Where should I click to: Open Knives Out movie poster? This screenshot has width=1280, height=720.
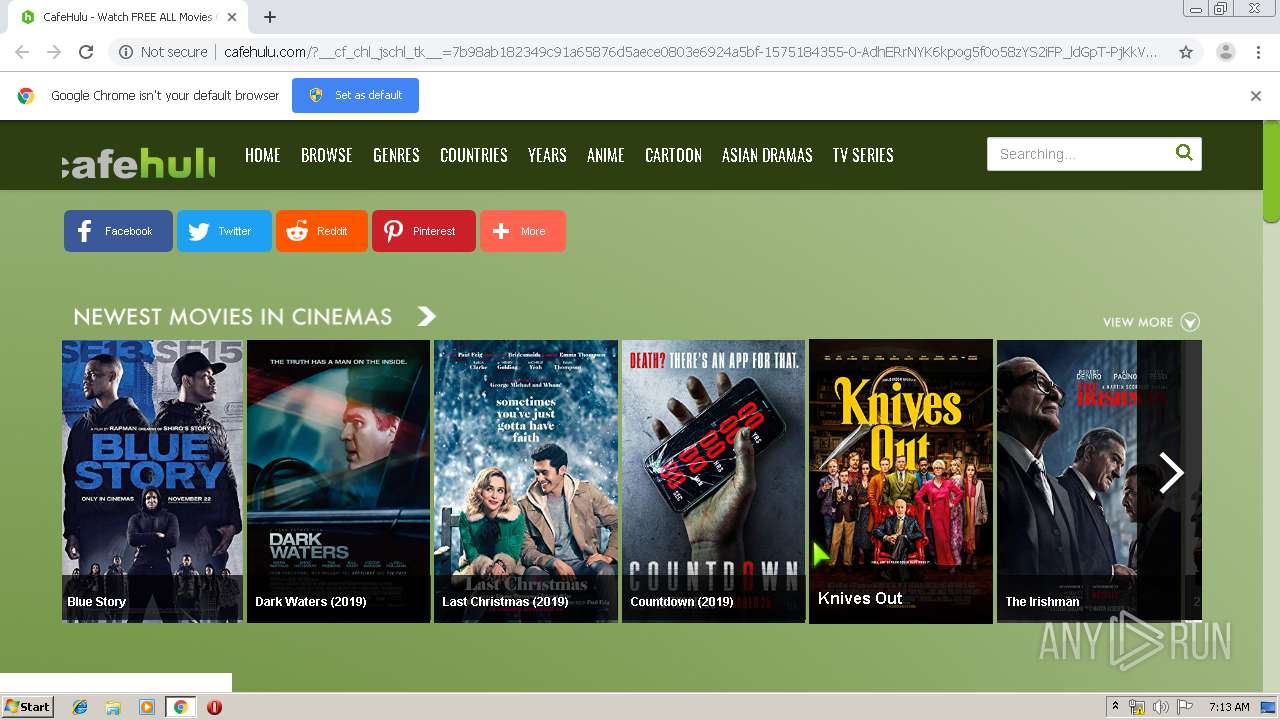(x=901, y=481)
